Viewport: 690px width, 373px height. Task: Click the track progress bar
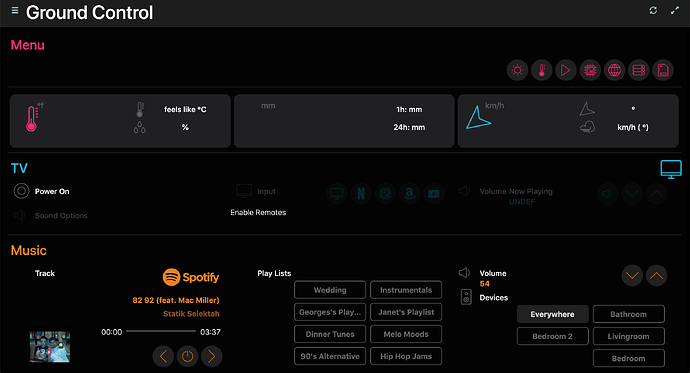pyautogui.click(x=161, y=331)
